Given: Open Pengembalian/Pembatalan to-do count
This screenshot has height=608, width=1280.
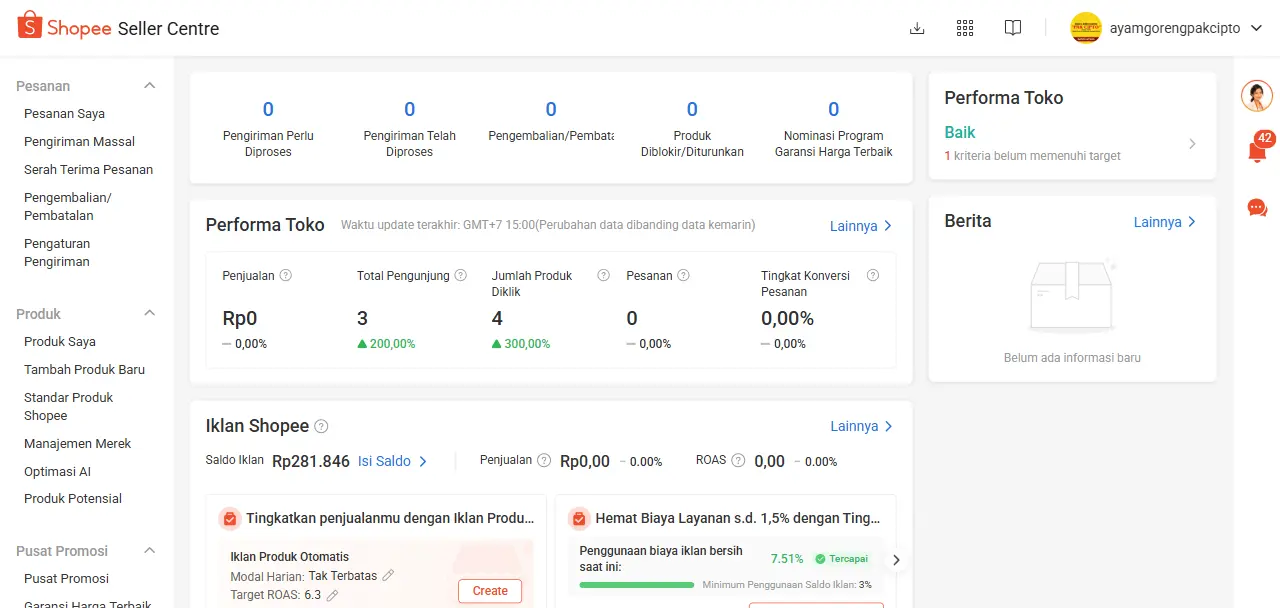Looking at the screenshot, I should 551,122.
